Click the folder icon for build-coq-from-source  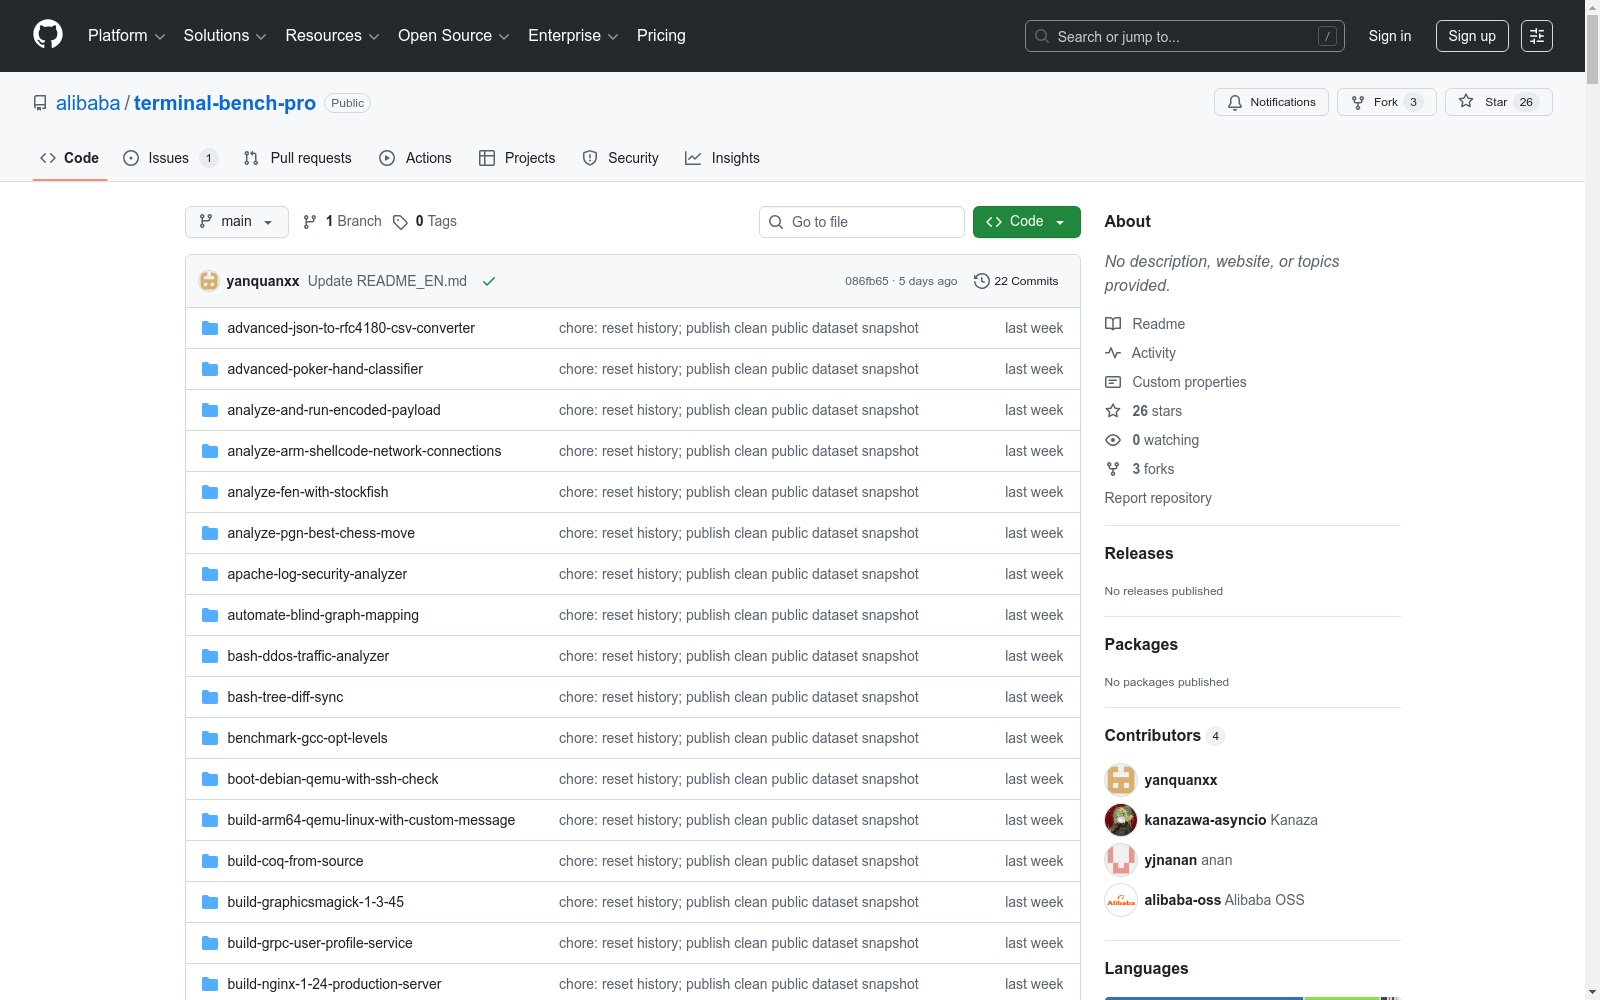pos(210,861)
